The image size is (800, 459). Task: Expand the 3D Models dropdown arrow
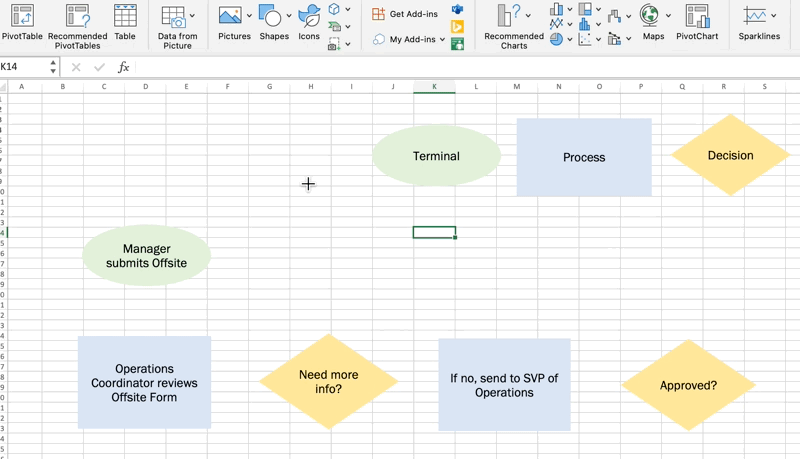click(348, 9)
